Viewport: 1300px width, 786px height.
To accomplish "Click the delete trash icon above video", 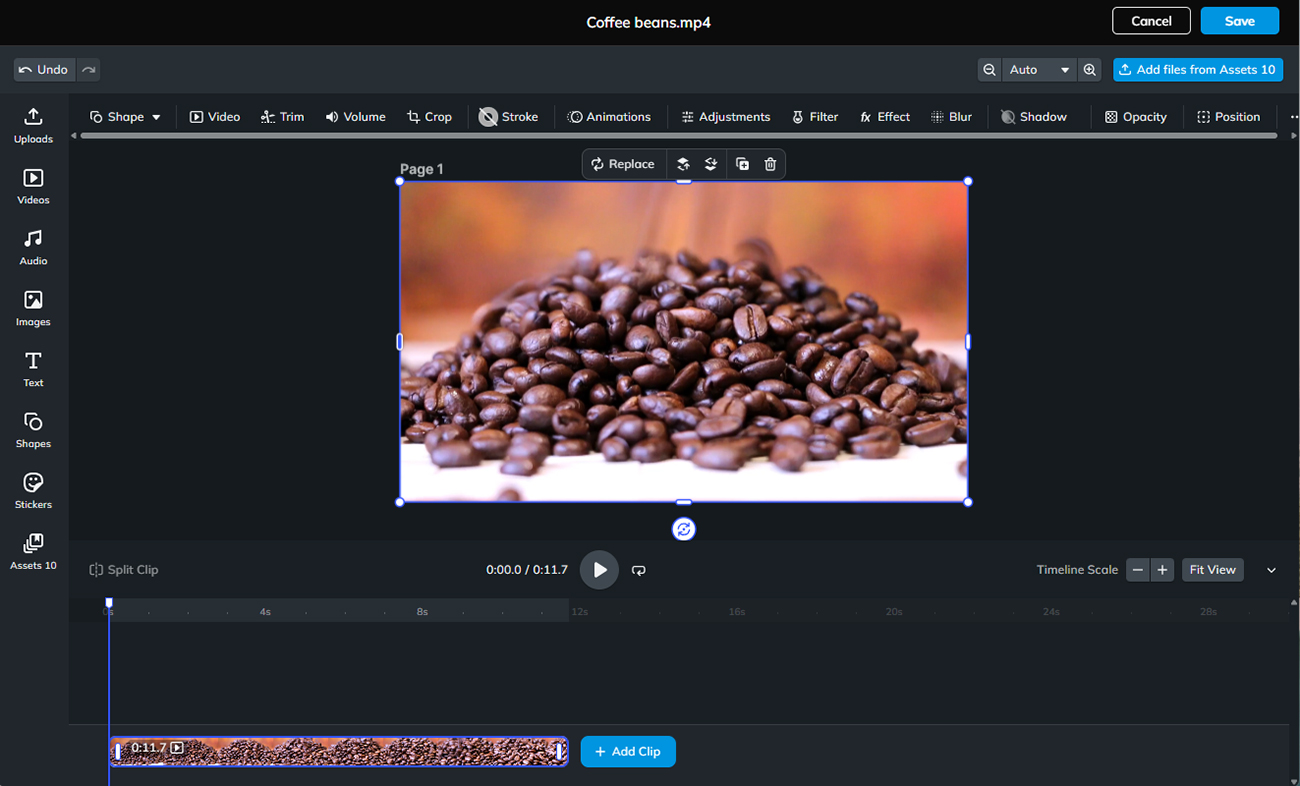I will [770, 164].
